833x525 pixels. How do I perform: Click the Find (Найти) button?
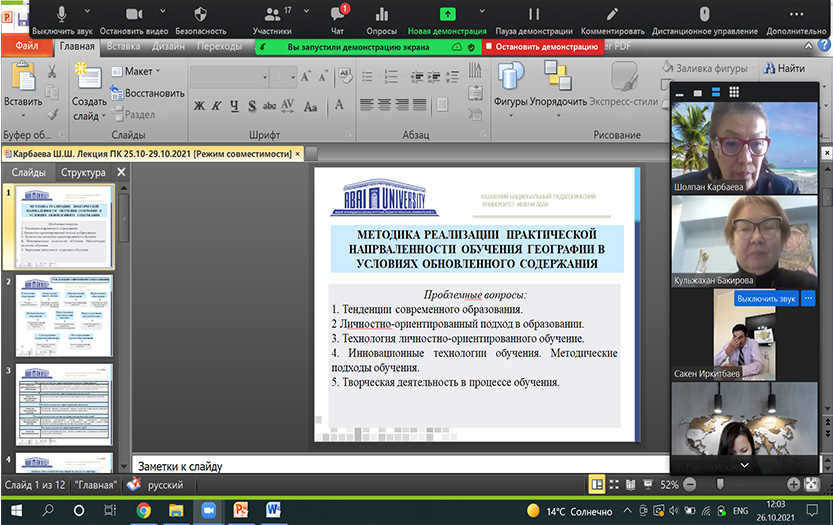tap(784, 69)
